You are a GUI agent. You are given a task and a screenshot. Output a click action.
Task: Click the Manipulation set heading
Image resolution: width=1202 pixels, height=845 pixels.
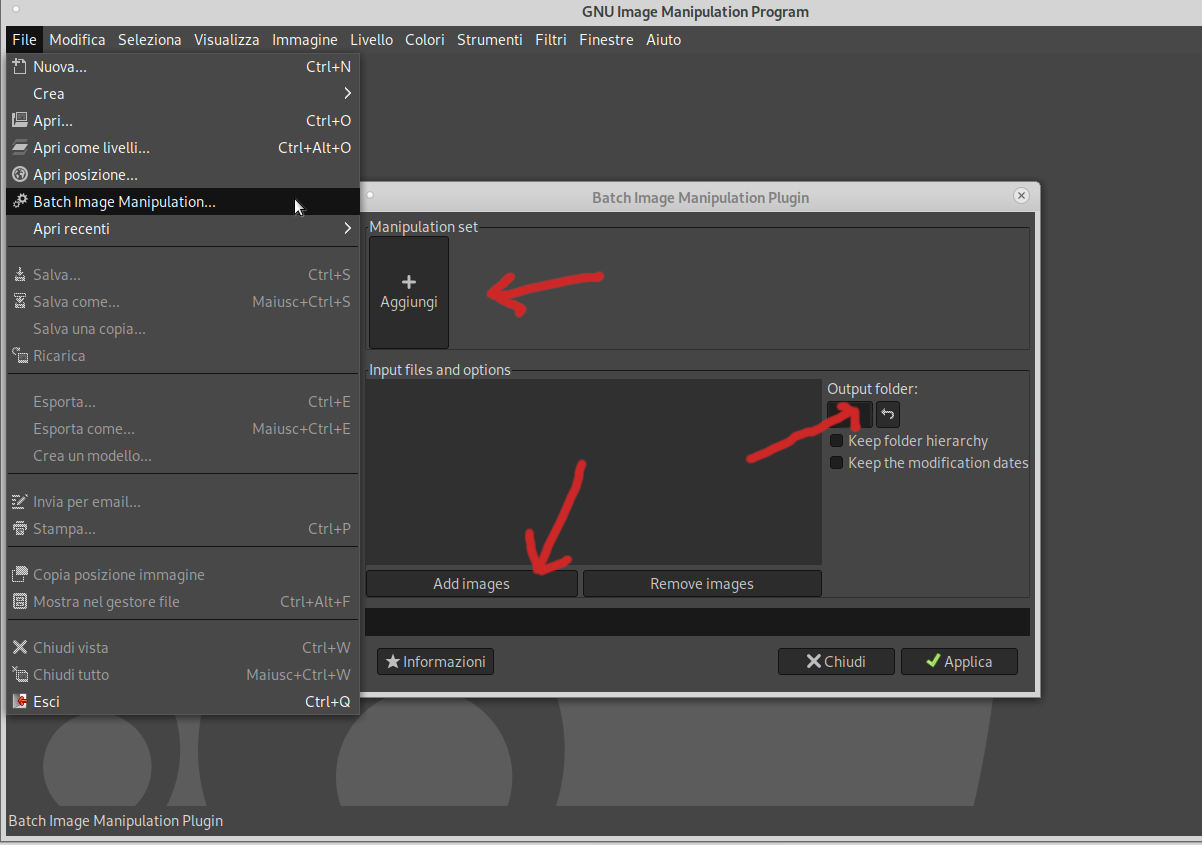(424, 227)
